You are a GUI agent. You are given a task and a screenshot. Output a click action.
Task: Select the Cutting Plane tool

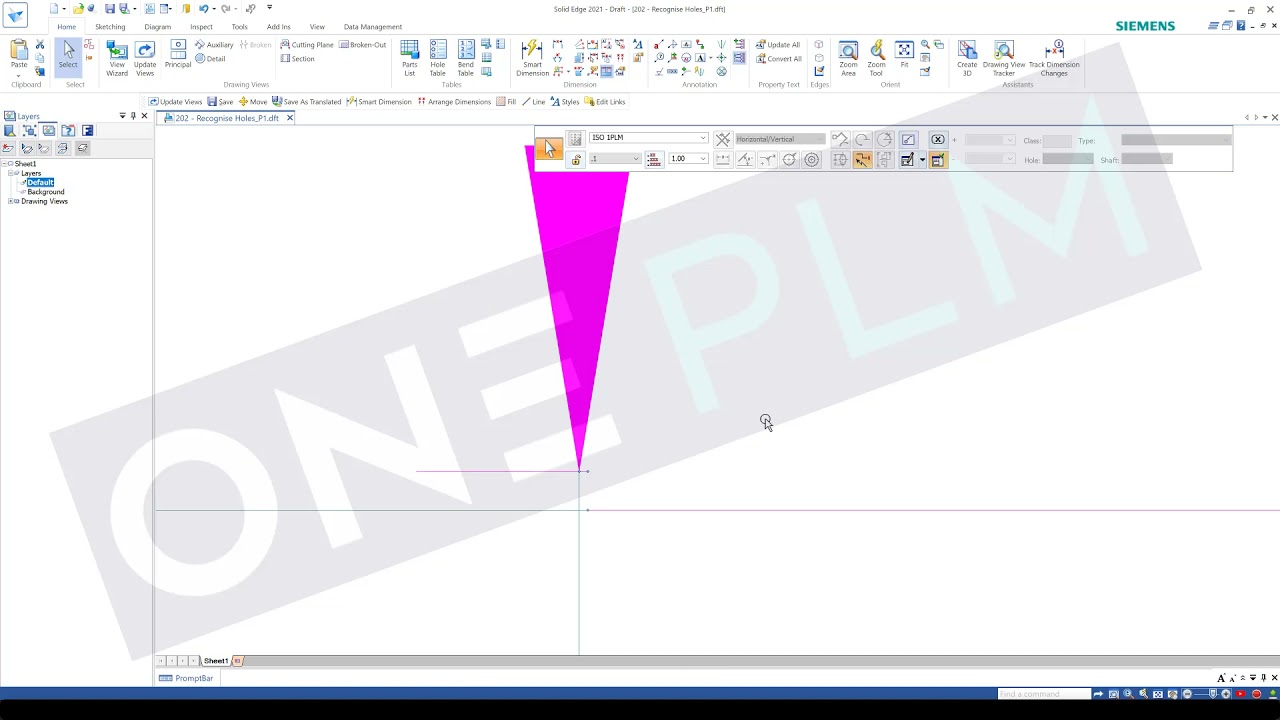click(307, 45)
